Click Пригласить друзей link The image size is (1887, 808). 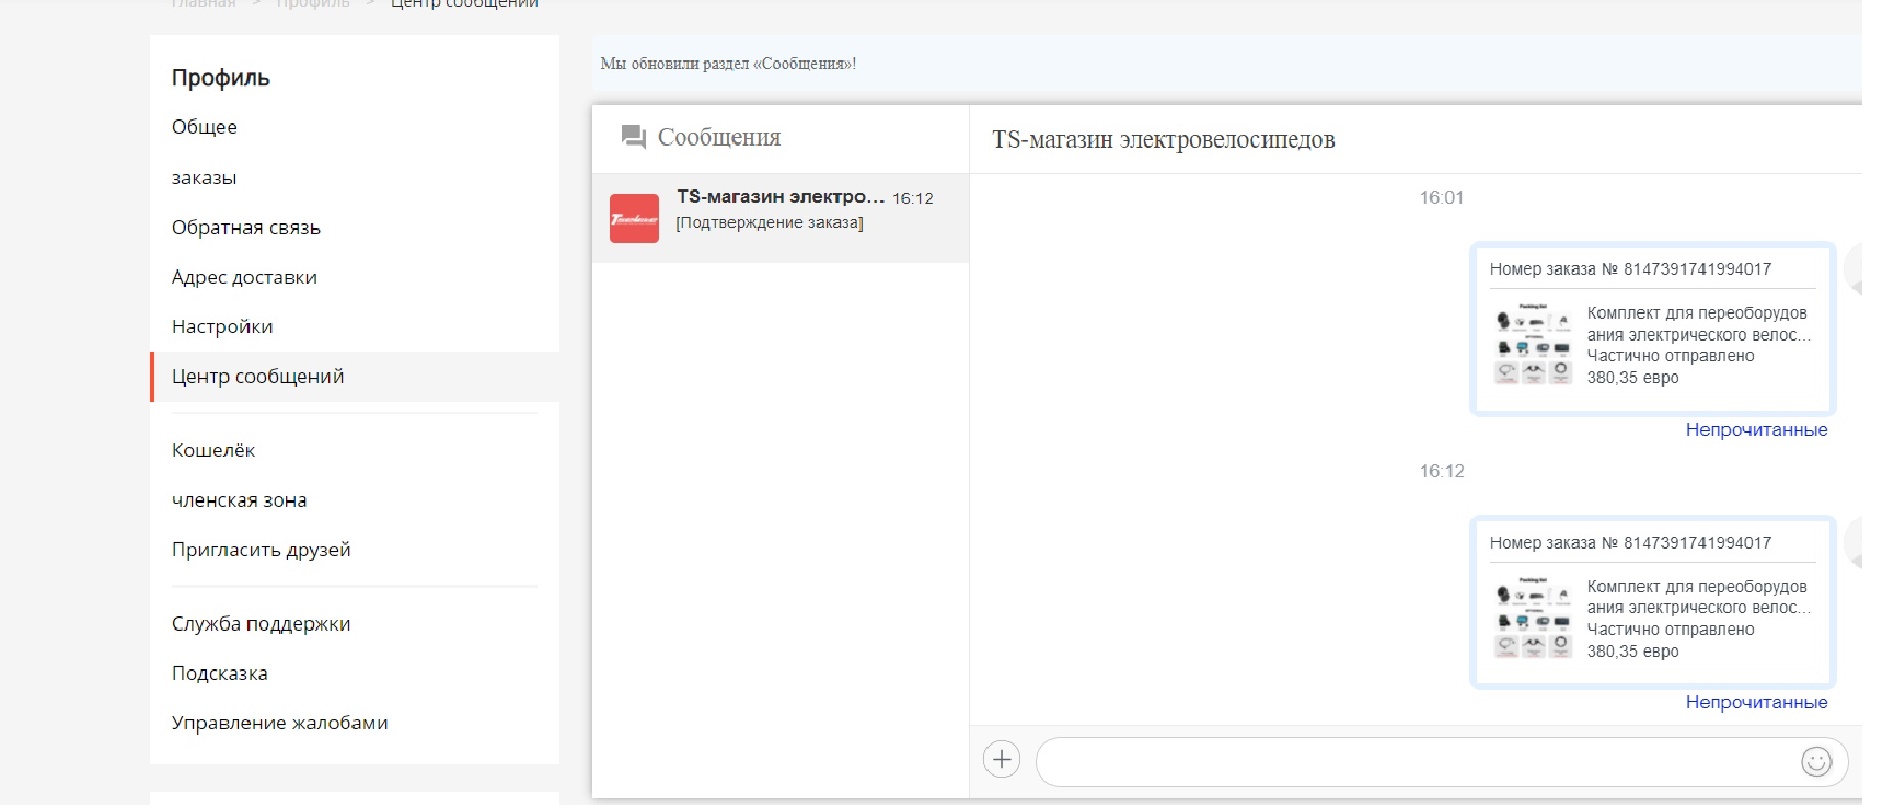(x=261, y=550)
